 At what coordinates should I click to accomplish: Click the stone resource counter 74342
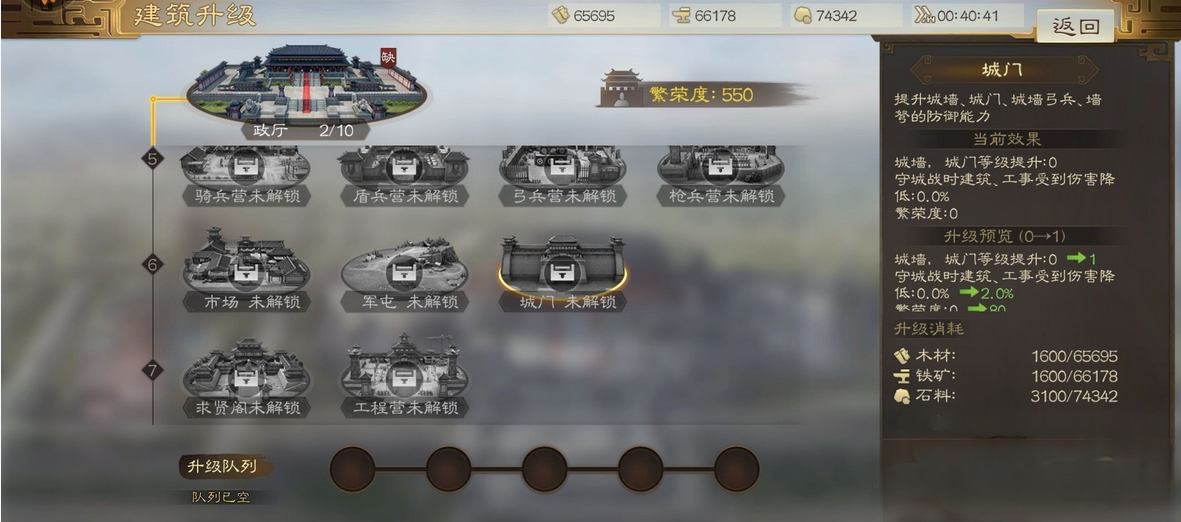point(847,16)
